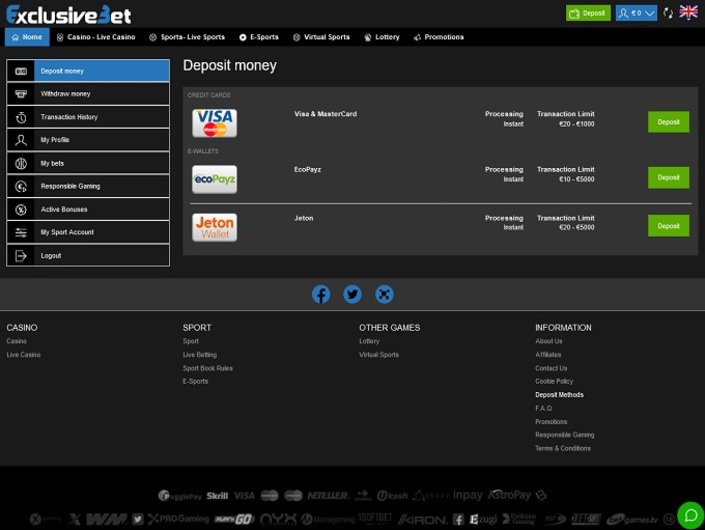Click the Jeton Wallet logo
The image size is (705, 530).
(x=214, y=227)
